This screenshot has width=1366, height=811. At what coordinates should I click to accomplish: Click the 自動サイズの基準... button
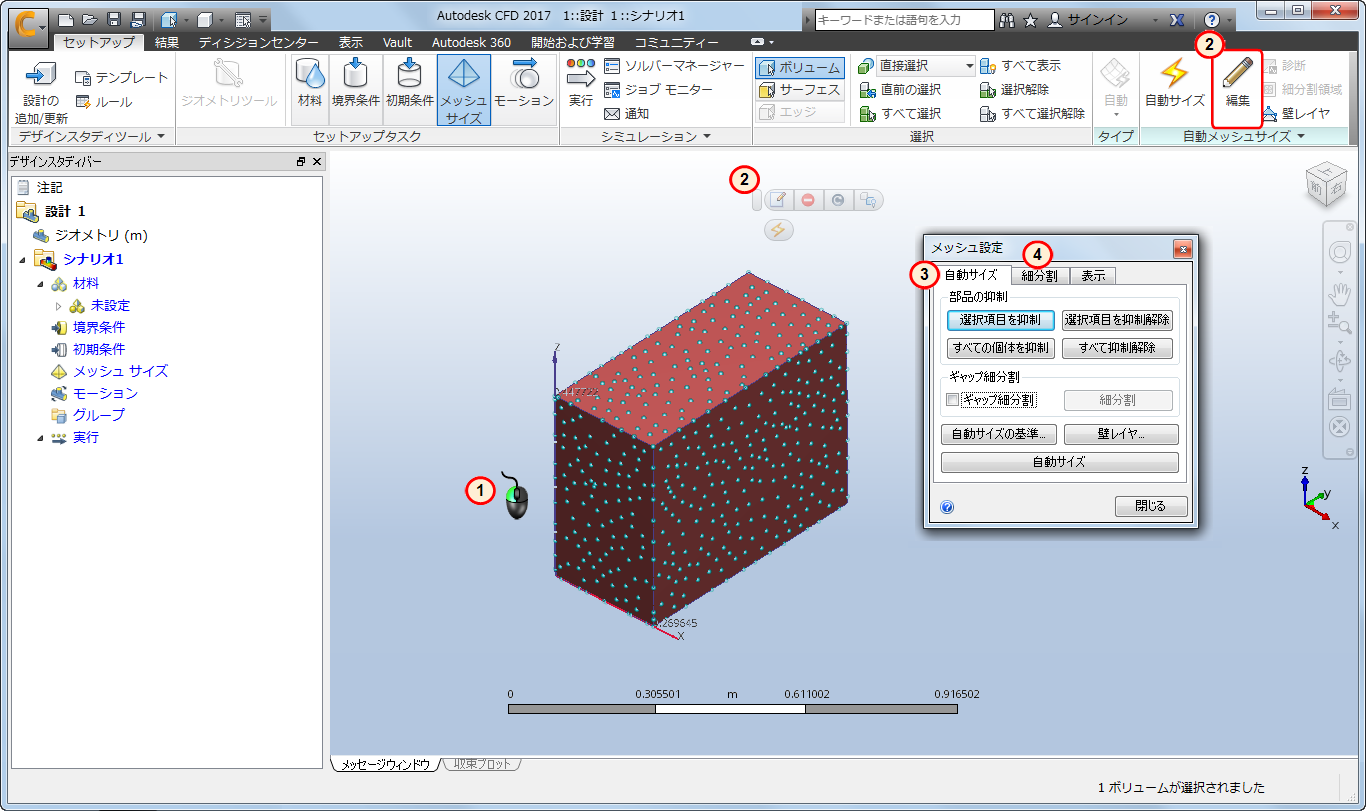click(x=999, y=434)
